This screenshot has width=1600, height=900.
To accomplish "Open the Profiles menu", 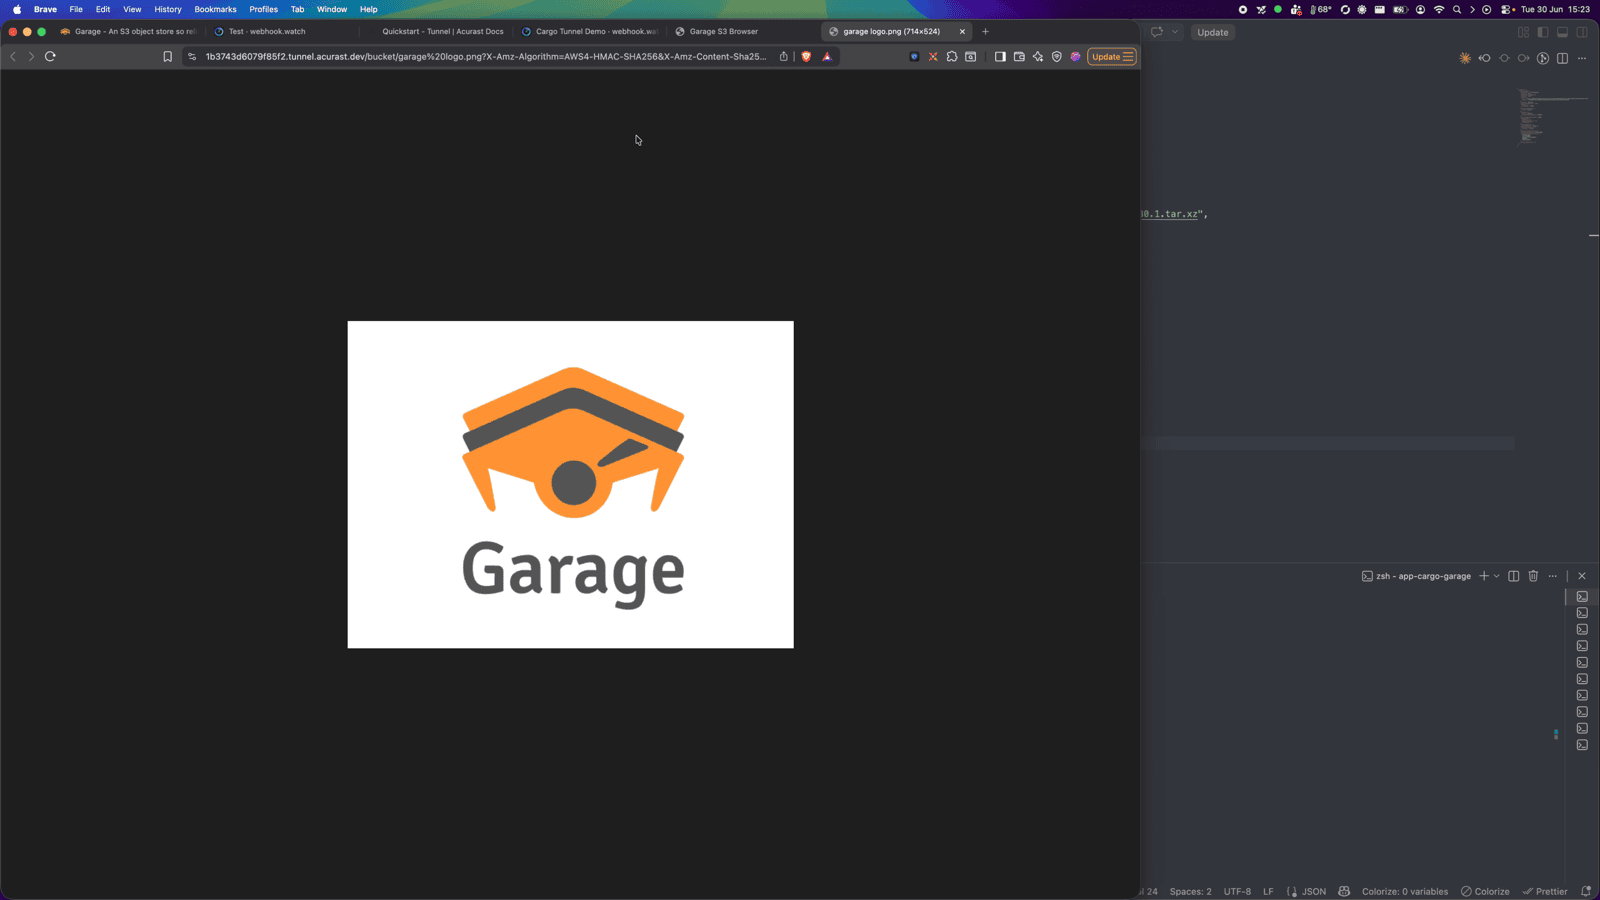I will (x=263, y=9).
